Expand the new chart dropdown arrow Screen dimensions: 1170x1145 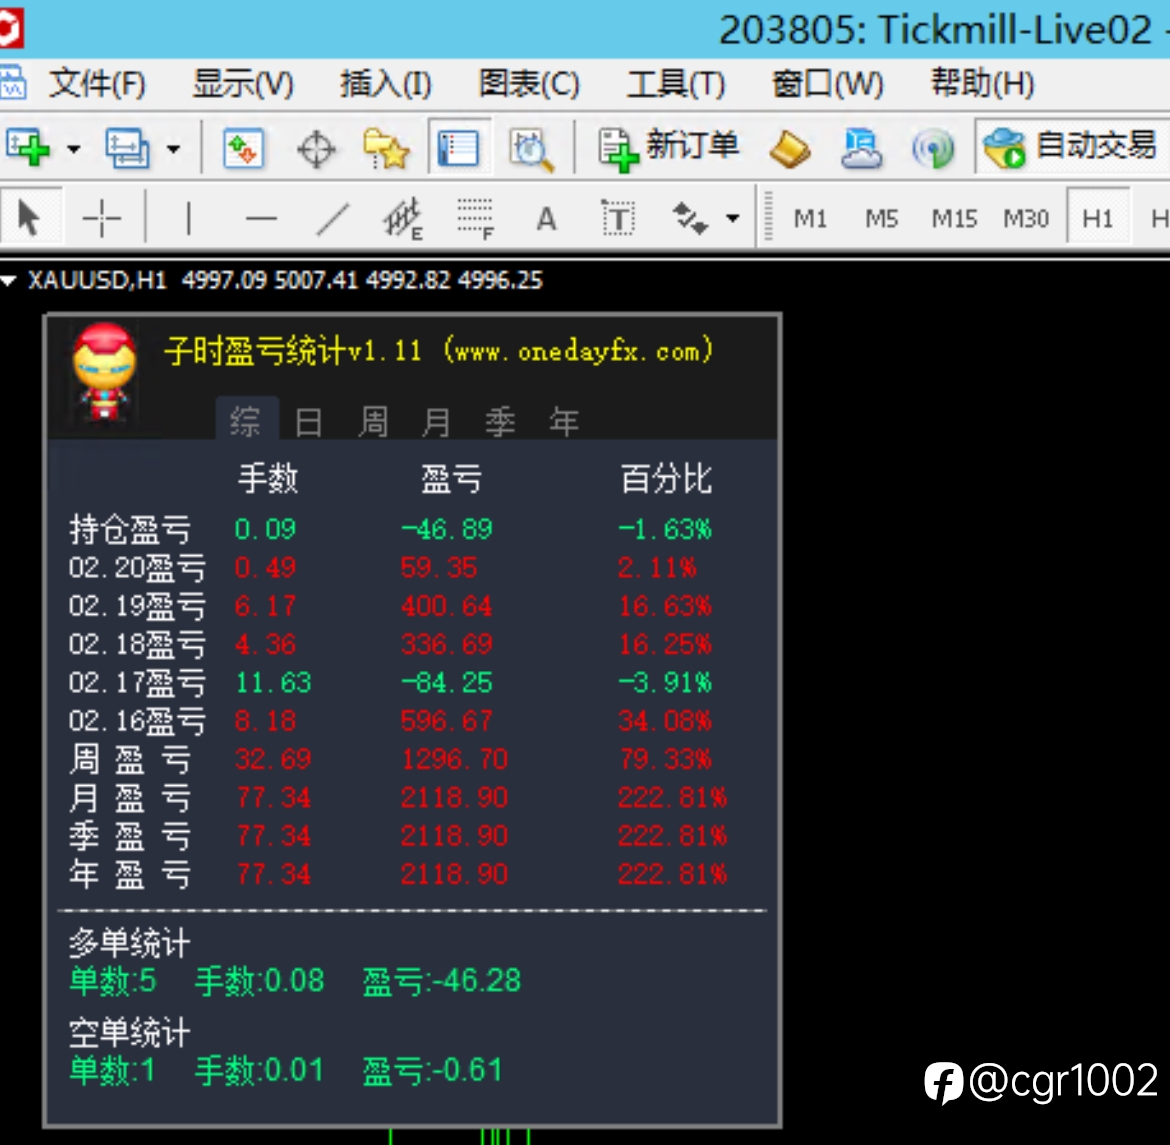click(x=74, y=149)
